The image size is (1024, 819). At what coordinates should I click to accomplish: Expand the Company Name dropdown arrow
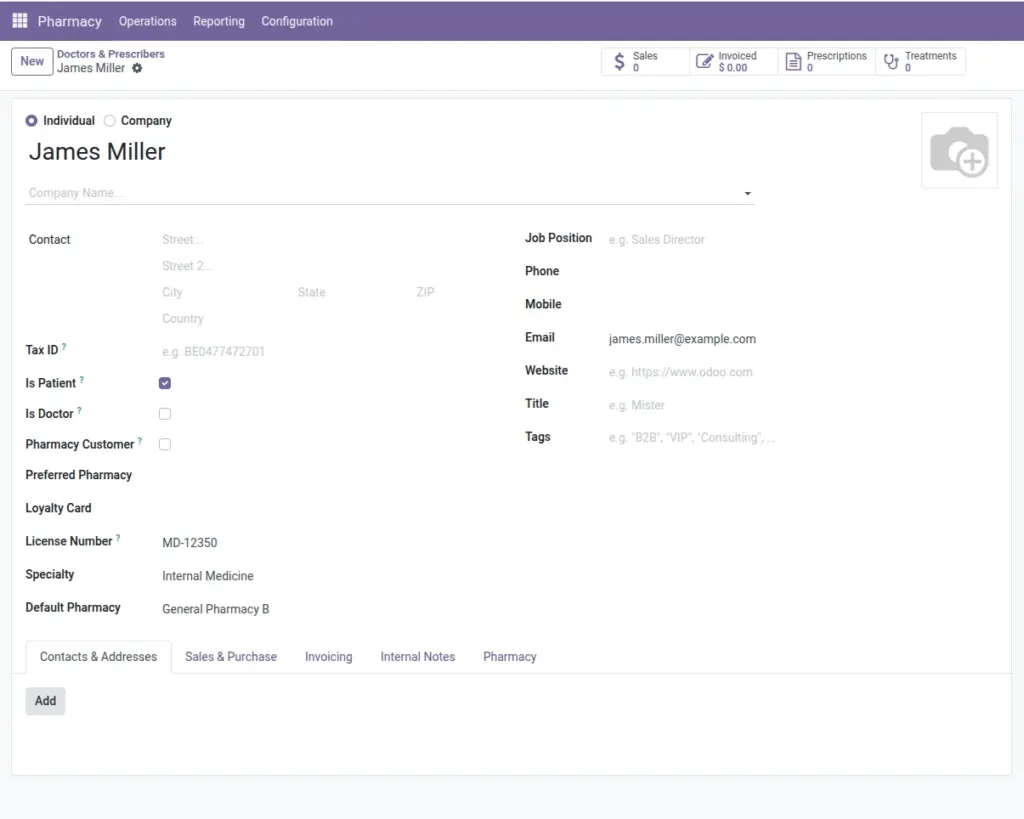click(748, 193)
